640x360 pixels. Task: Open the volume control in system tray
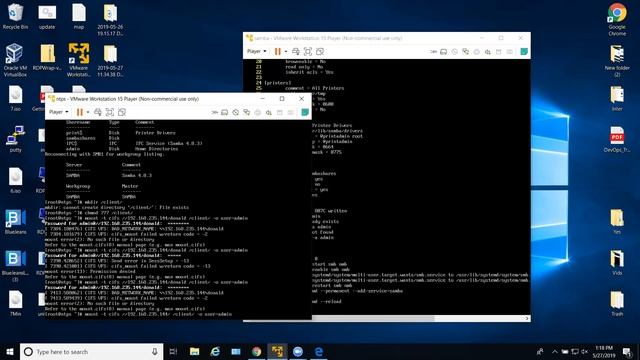pos(584,351)
